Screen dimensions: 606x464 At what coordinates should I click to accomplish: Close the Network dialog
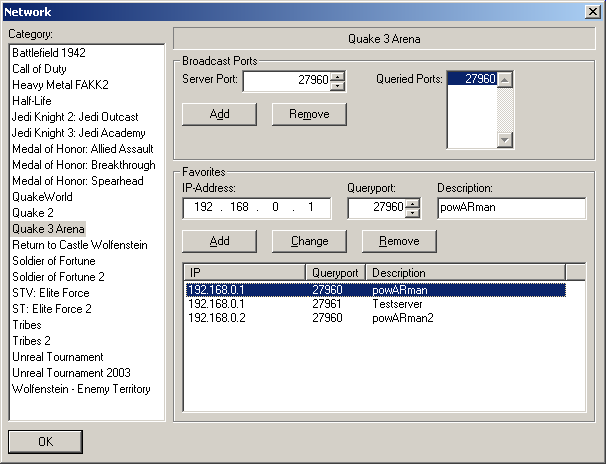coord(592,12)
